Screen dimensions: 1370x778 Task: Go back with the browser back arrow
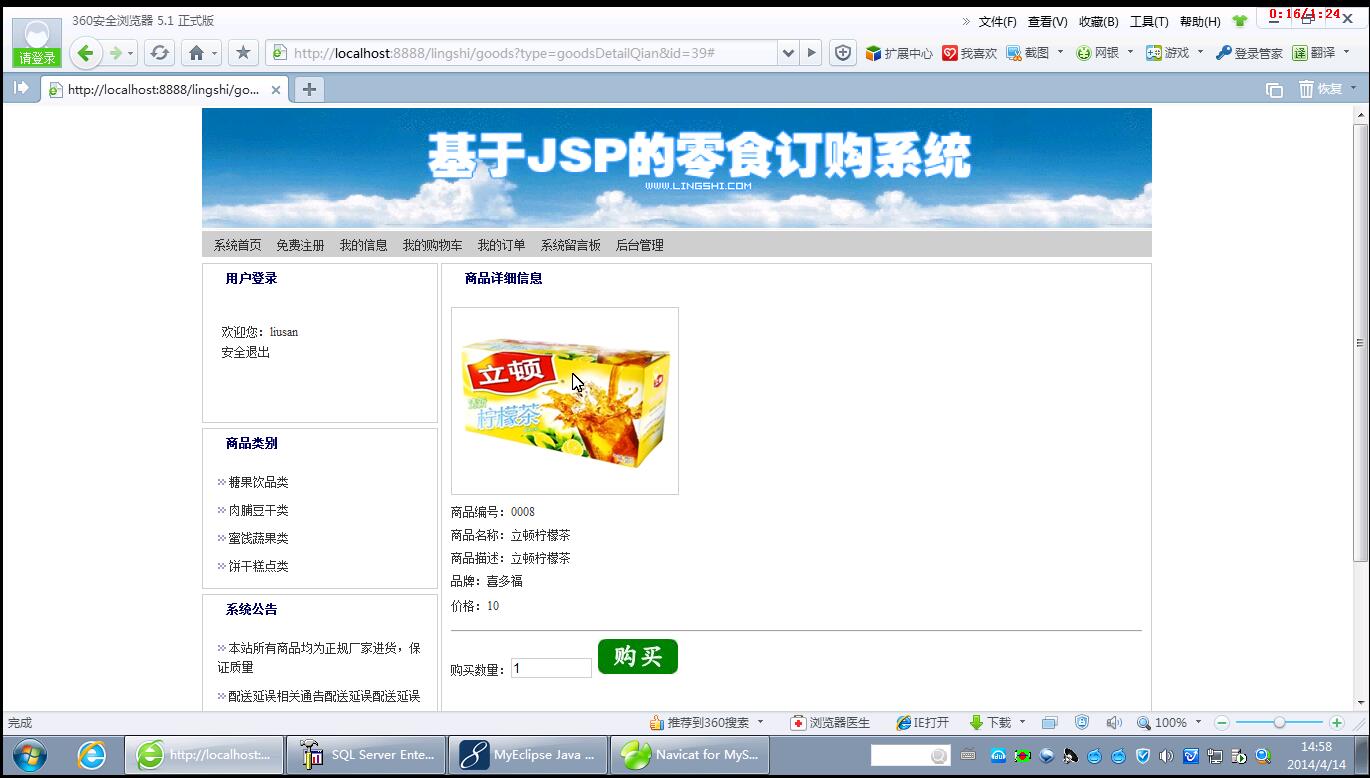point(86,53)
